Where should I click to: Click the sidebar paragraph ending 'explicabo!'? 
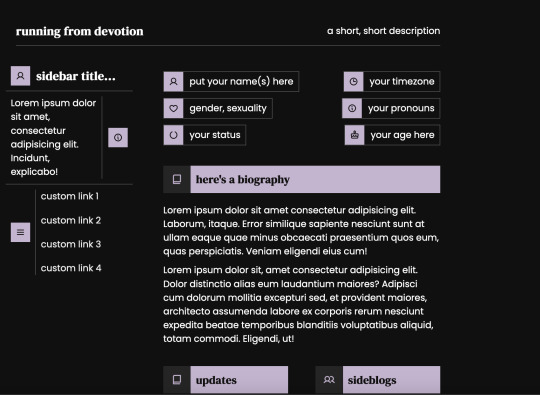(53, 137)
